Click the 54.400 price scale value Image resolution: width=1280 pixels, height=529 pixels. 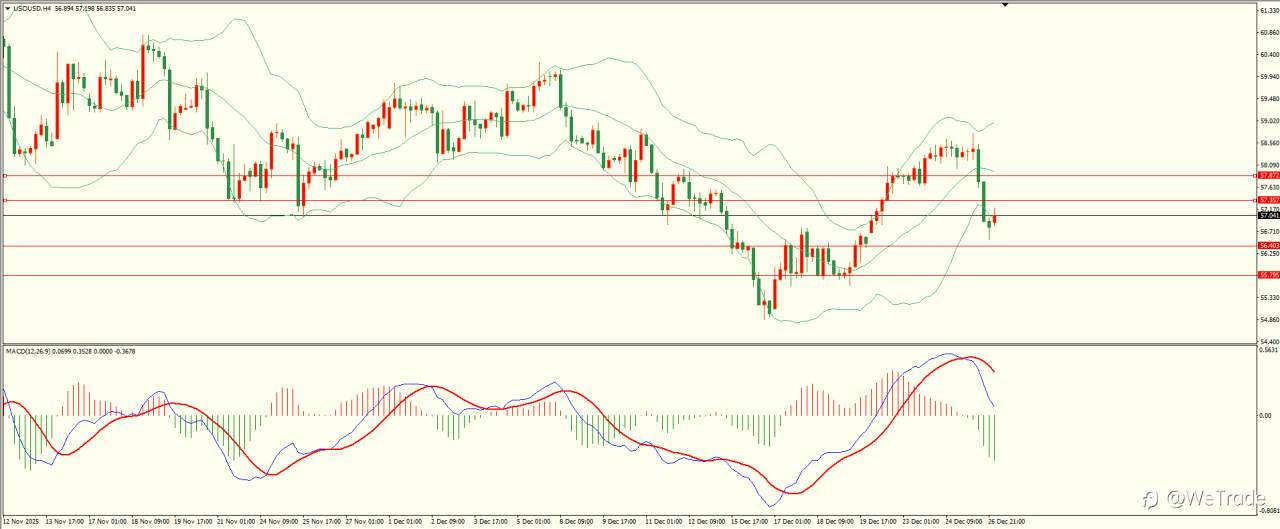click(x=1270, y=342)
